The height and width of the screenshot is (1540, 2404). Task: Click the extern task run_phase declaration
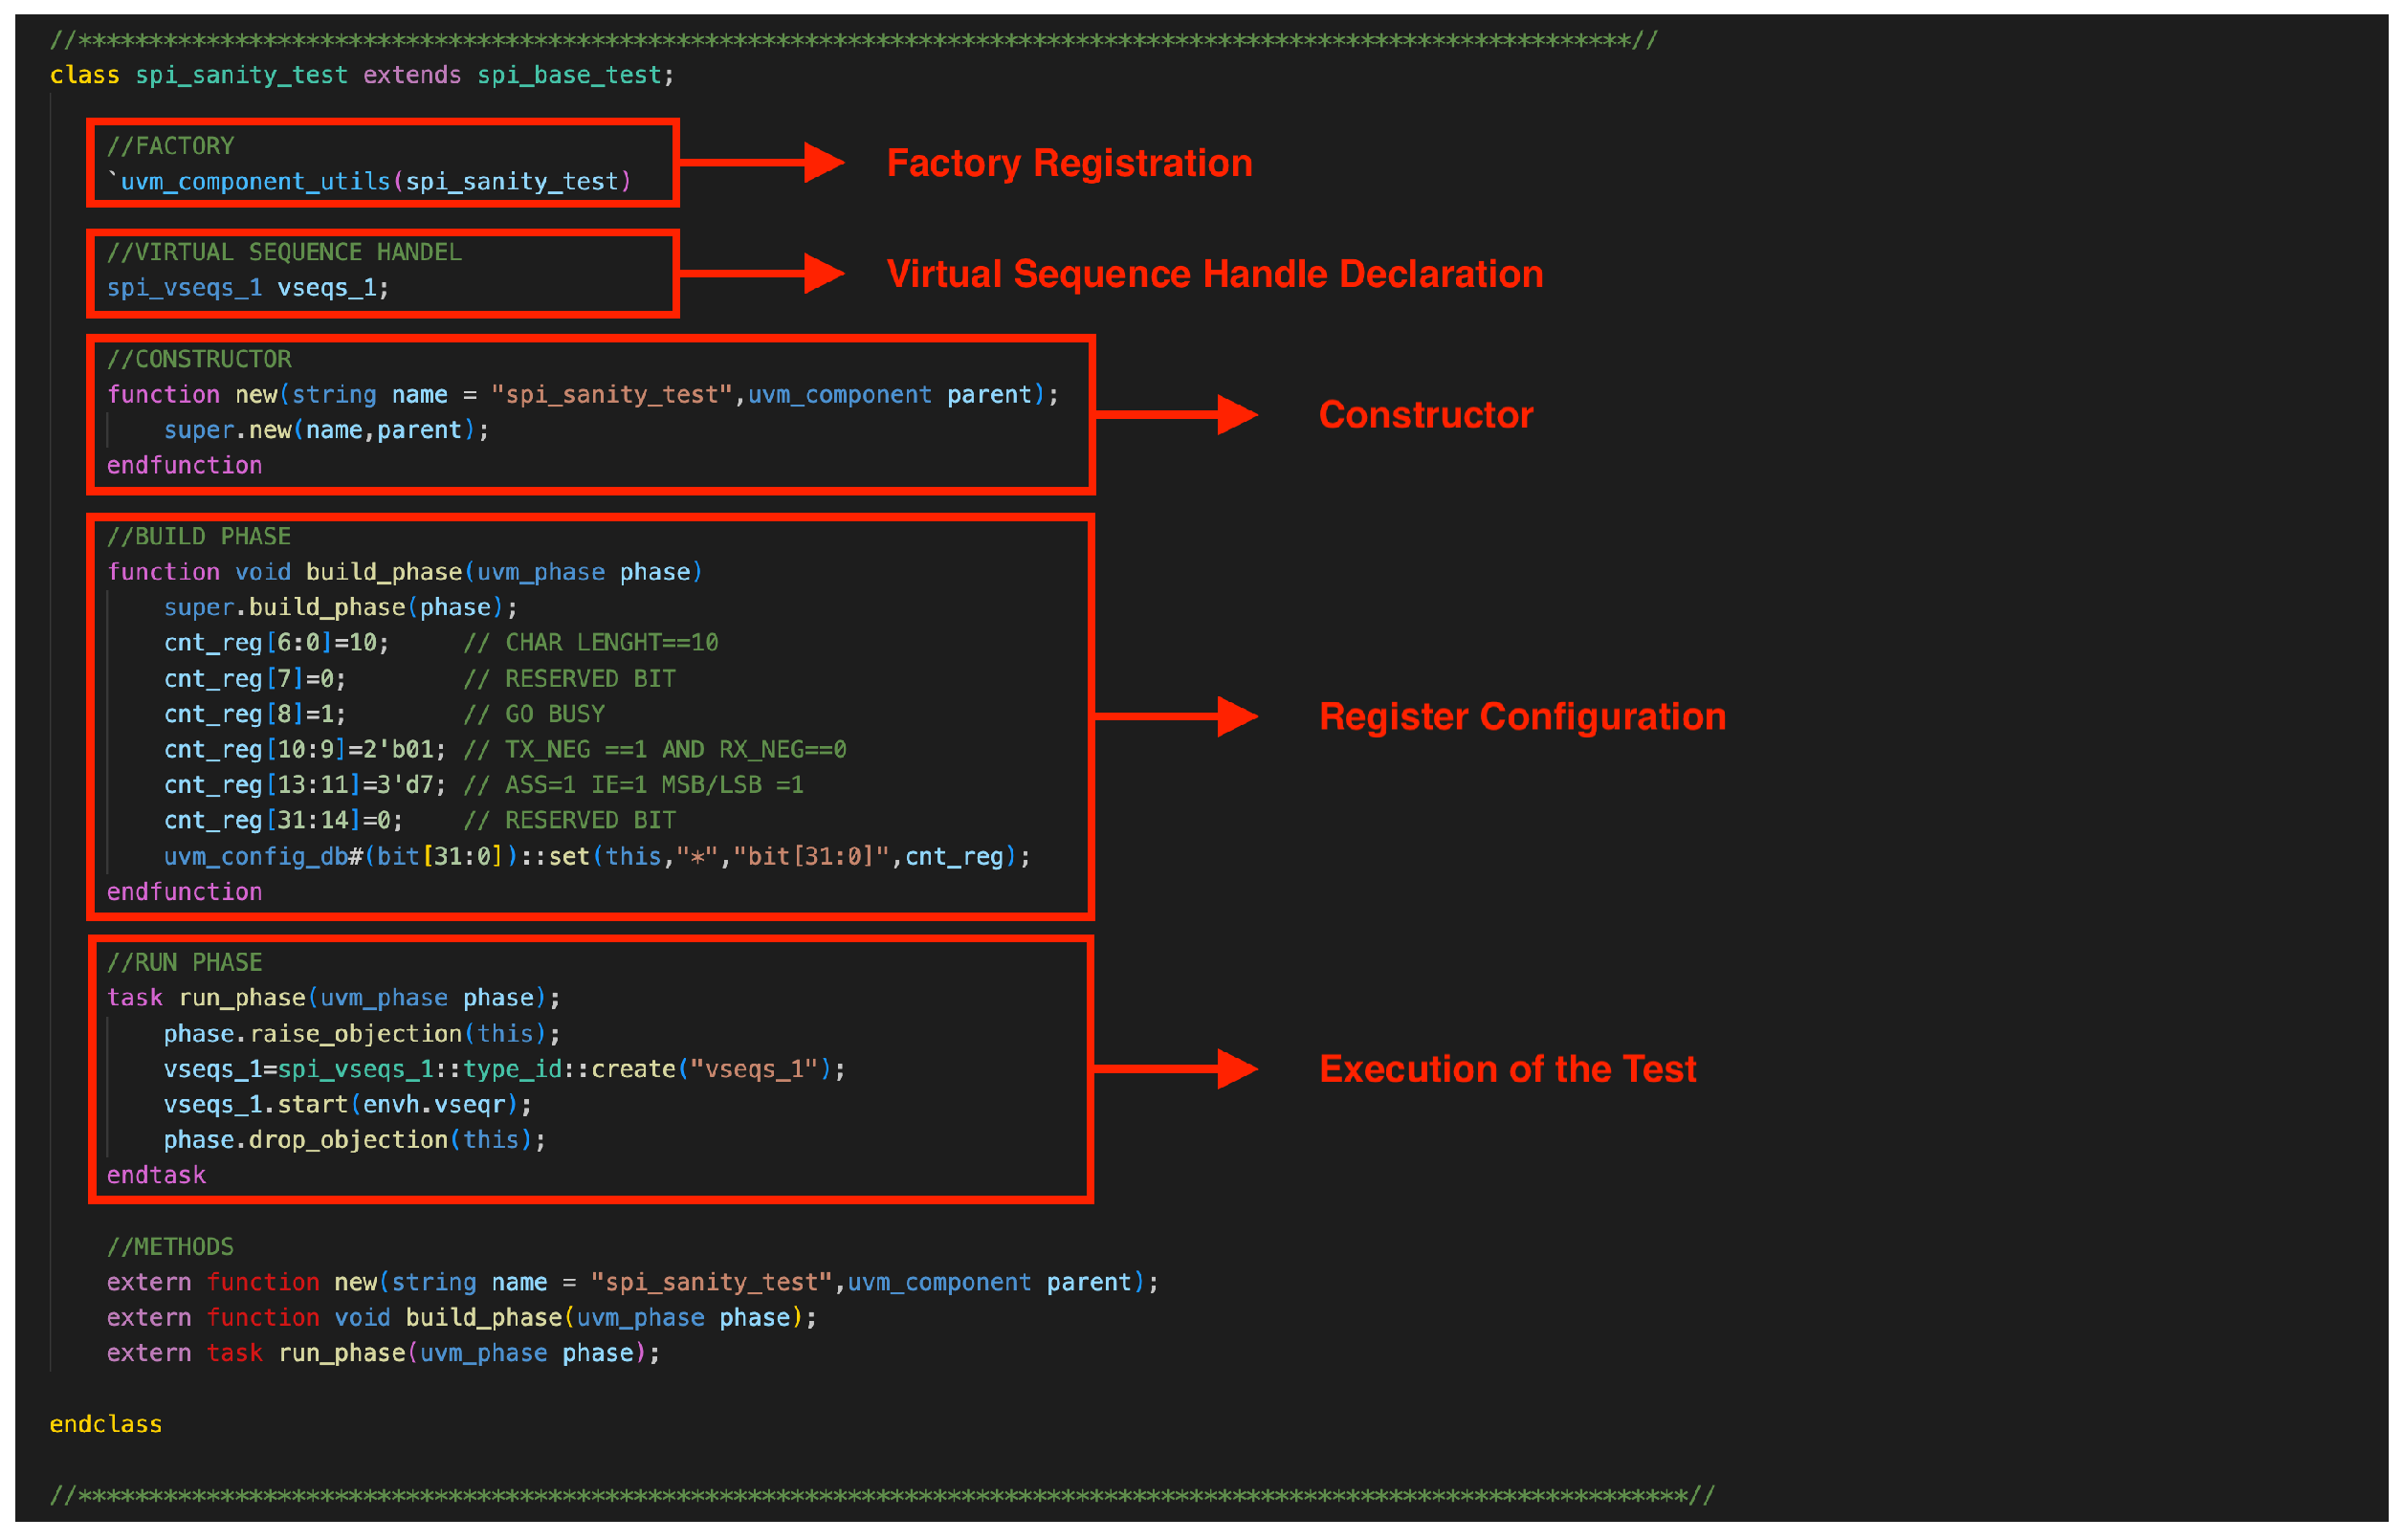coord(383,1353)
